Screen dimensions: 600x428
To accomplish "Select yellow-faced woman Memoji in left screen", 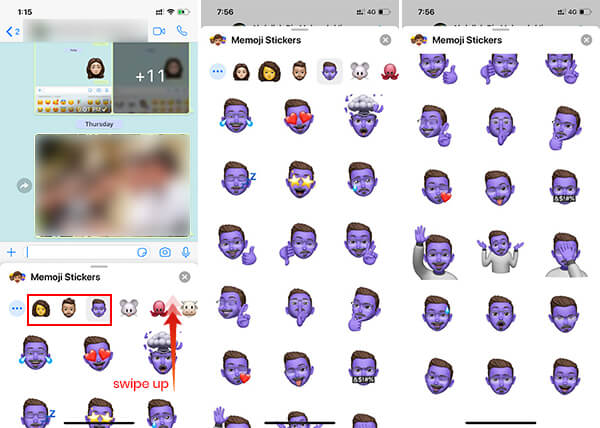I will pos(41,308).
